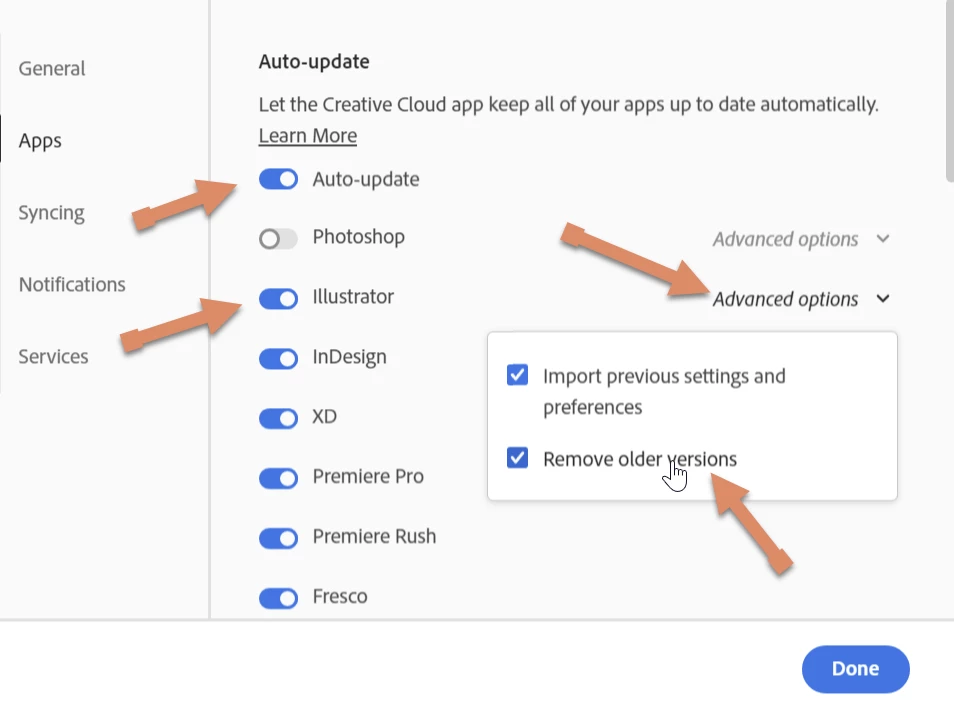
Task: Disable Premiere Pro auto-update
Action: pyautogui.click(x=278, y=478)
